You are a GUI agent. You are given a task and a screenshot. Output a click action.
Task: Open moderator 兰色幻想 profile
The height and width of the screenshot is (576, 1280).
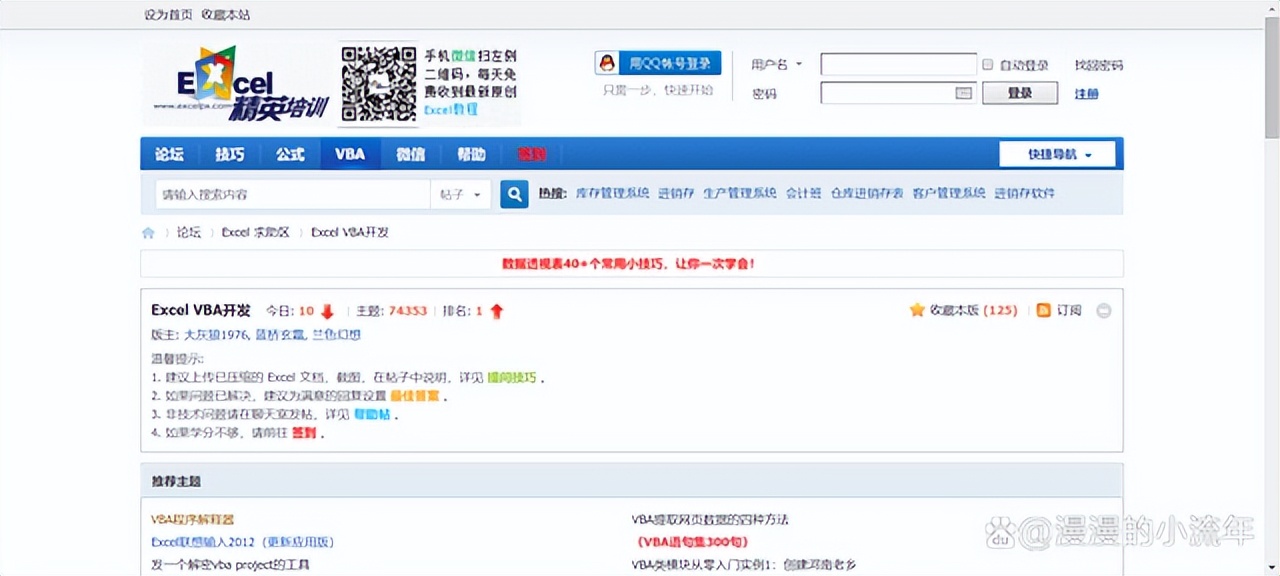pyautogui.click(x=336, y=335)
